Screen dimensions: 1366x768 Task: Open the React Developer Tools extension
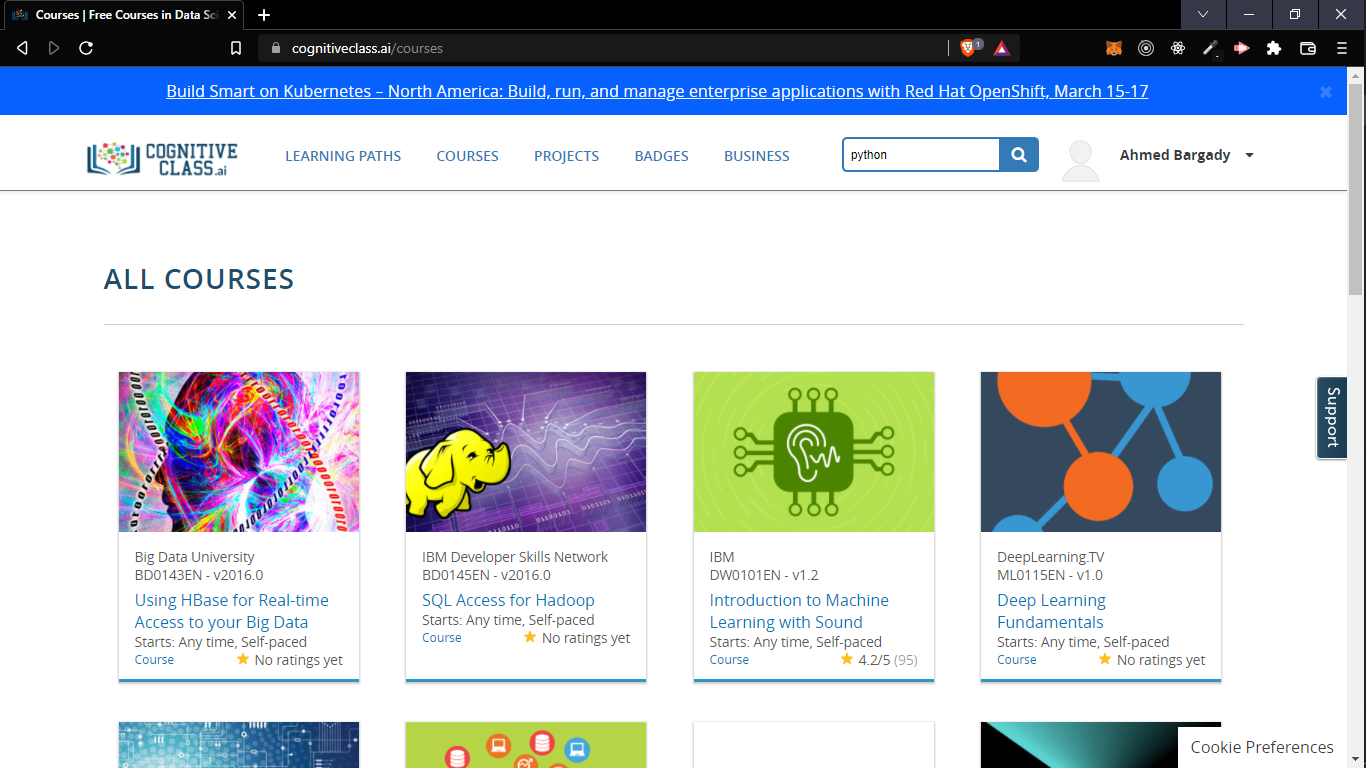1178,48
